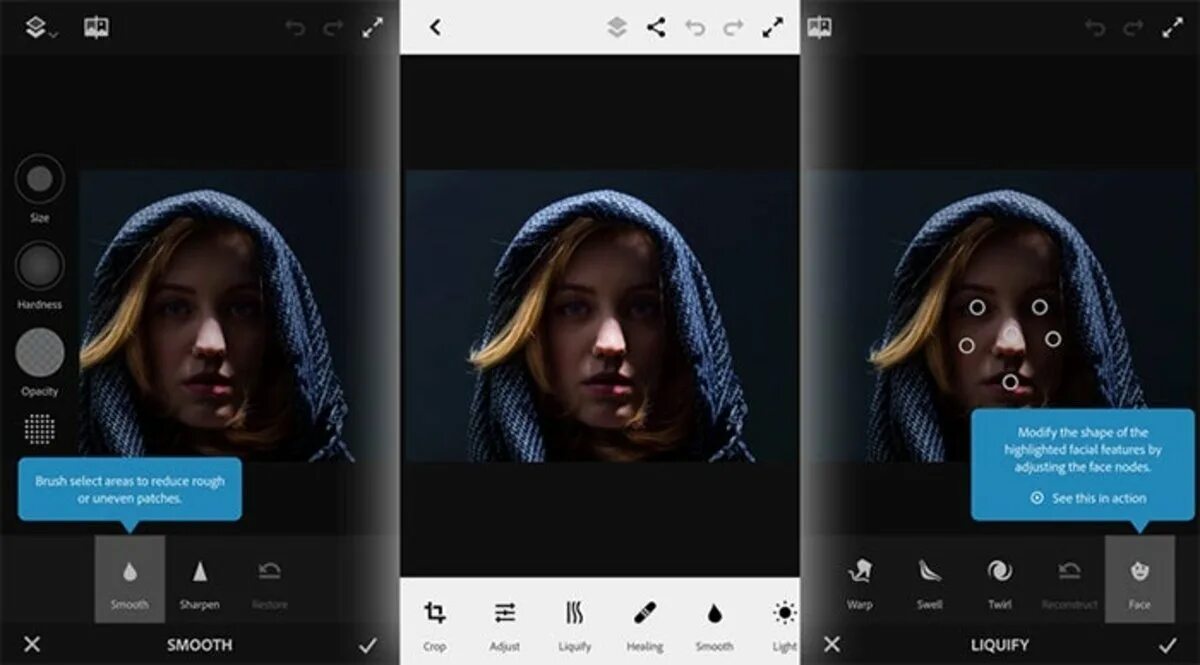Screen dimensions: 1200x665
Task: Toggle the dotted mask overlay icon
Action: click(x=39, y=428)
